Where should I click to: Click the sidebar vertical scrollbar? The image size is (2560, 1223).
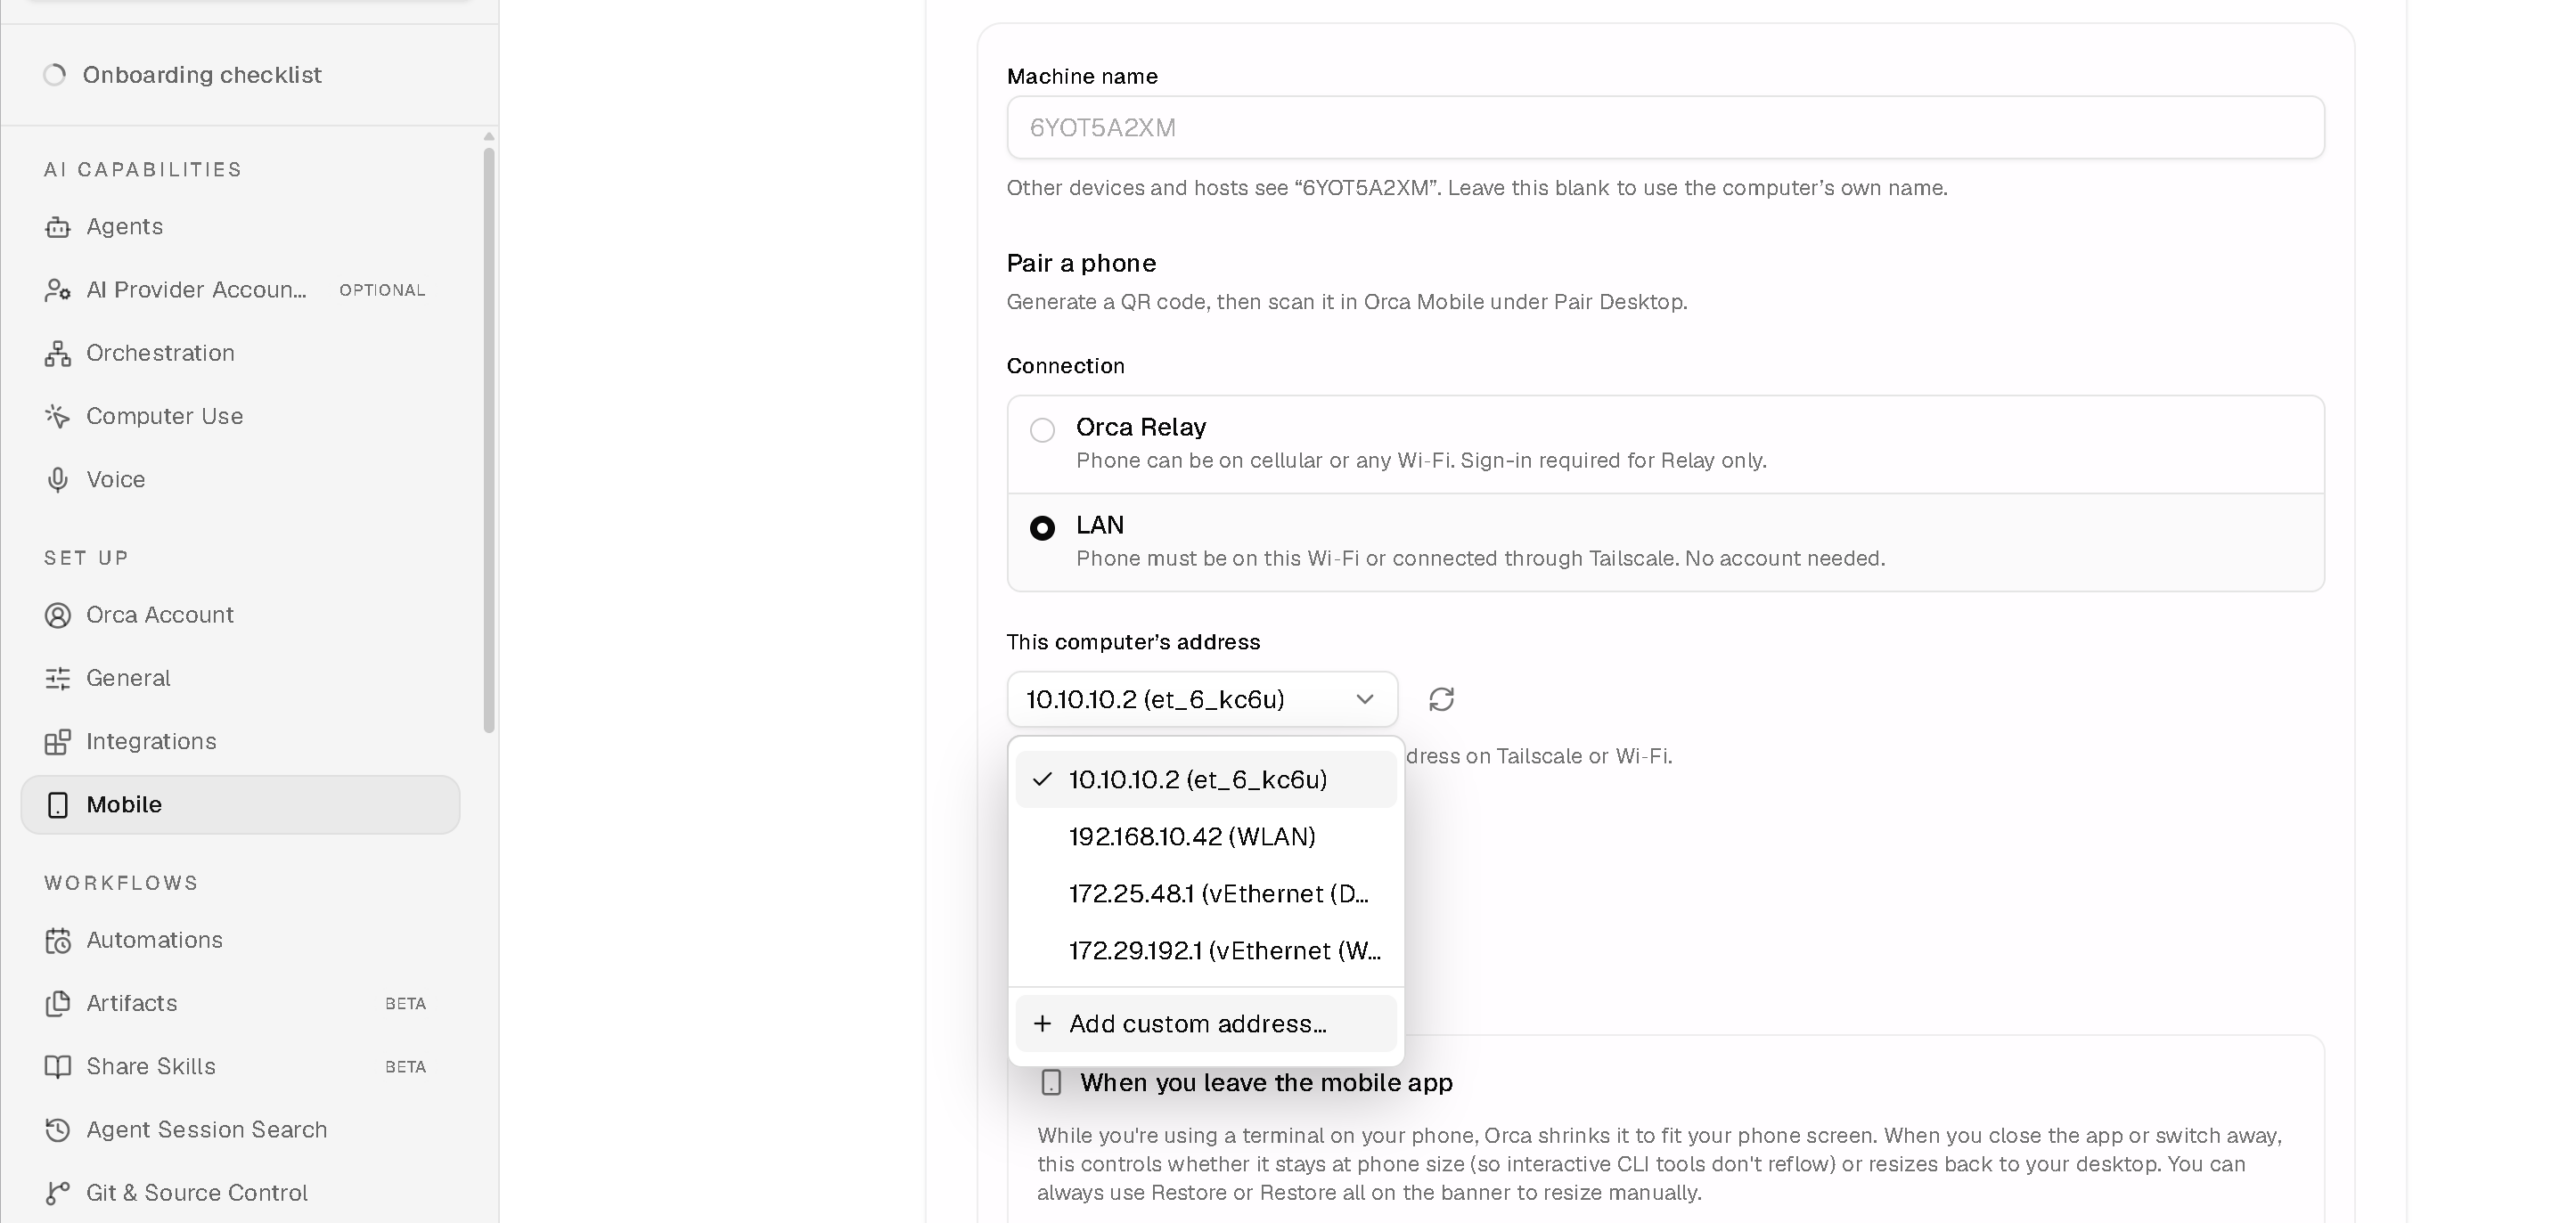point(489,440)
